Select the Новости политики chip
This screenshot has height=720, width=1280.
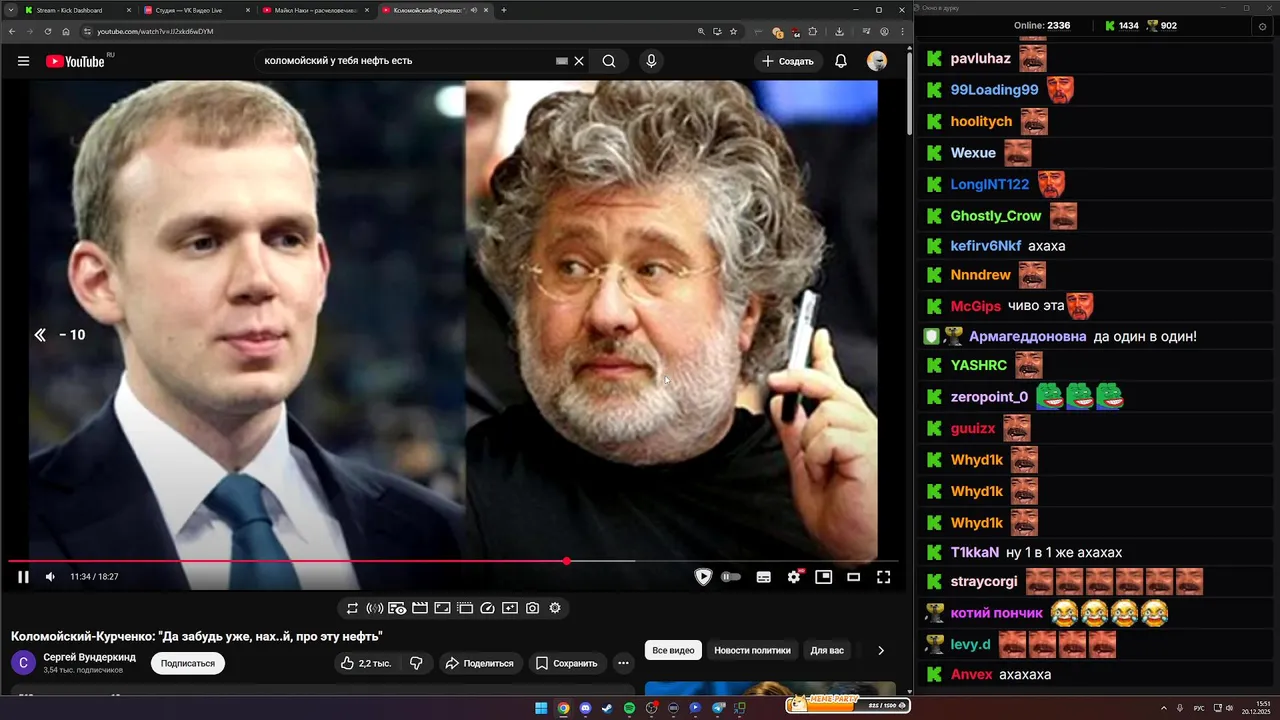click(752, 650)
